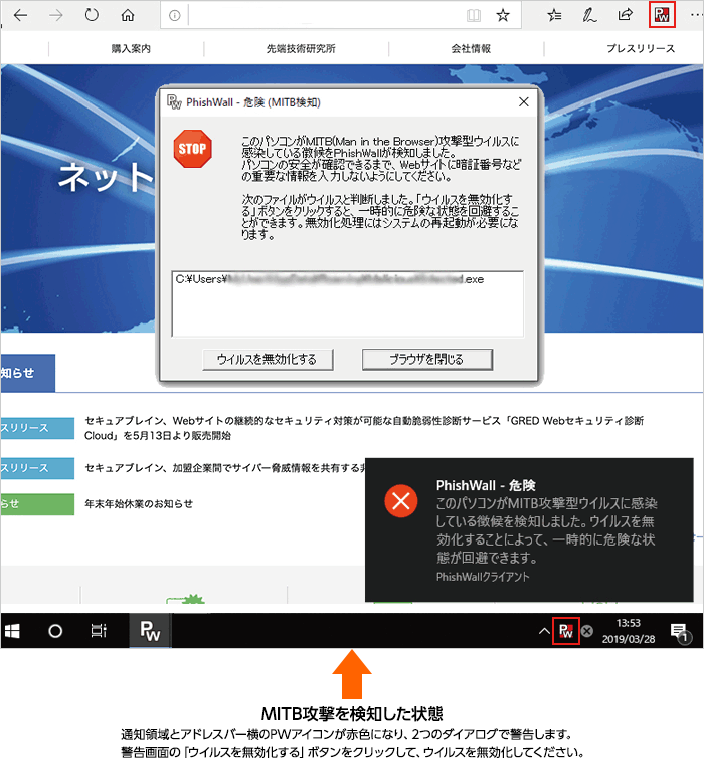Click the browser forward arrow
The width and height of the screenshot is (704, 758).
click(x=56, y=15)
